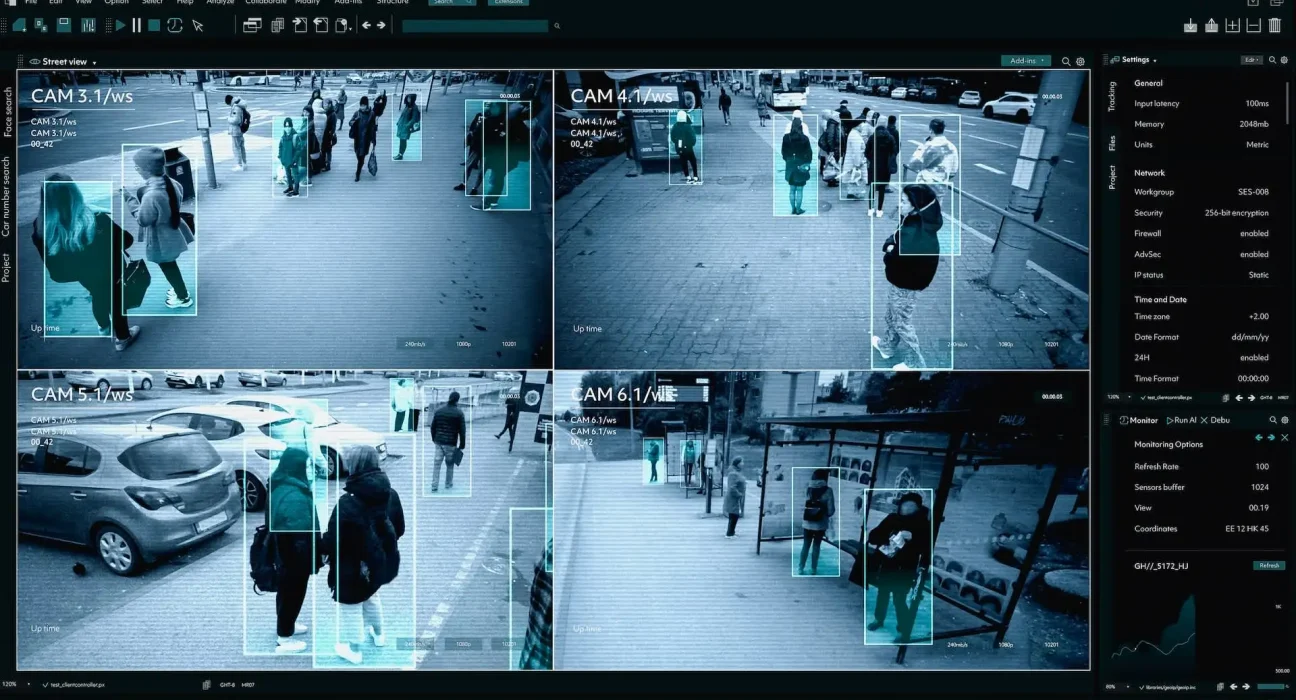Click the gear icon in Monitor panel
This screenshot has height=700, width=1296.
click(x=1285, y=420)
